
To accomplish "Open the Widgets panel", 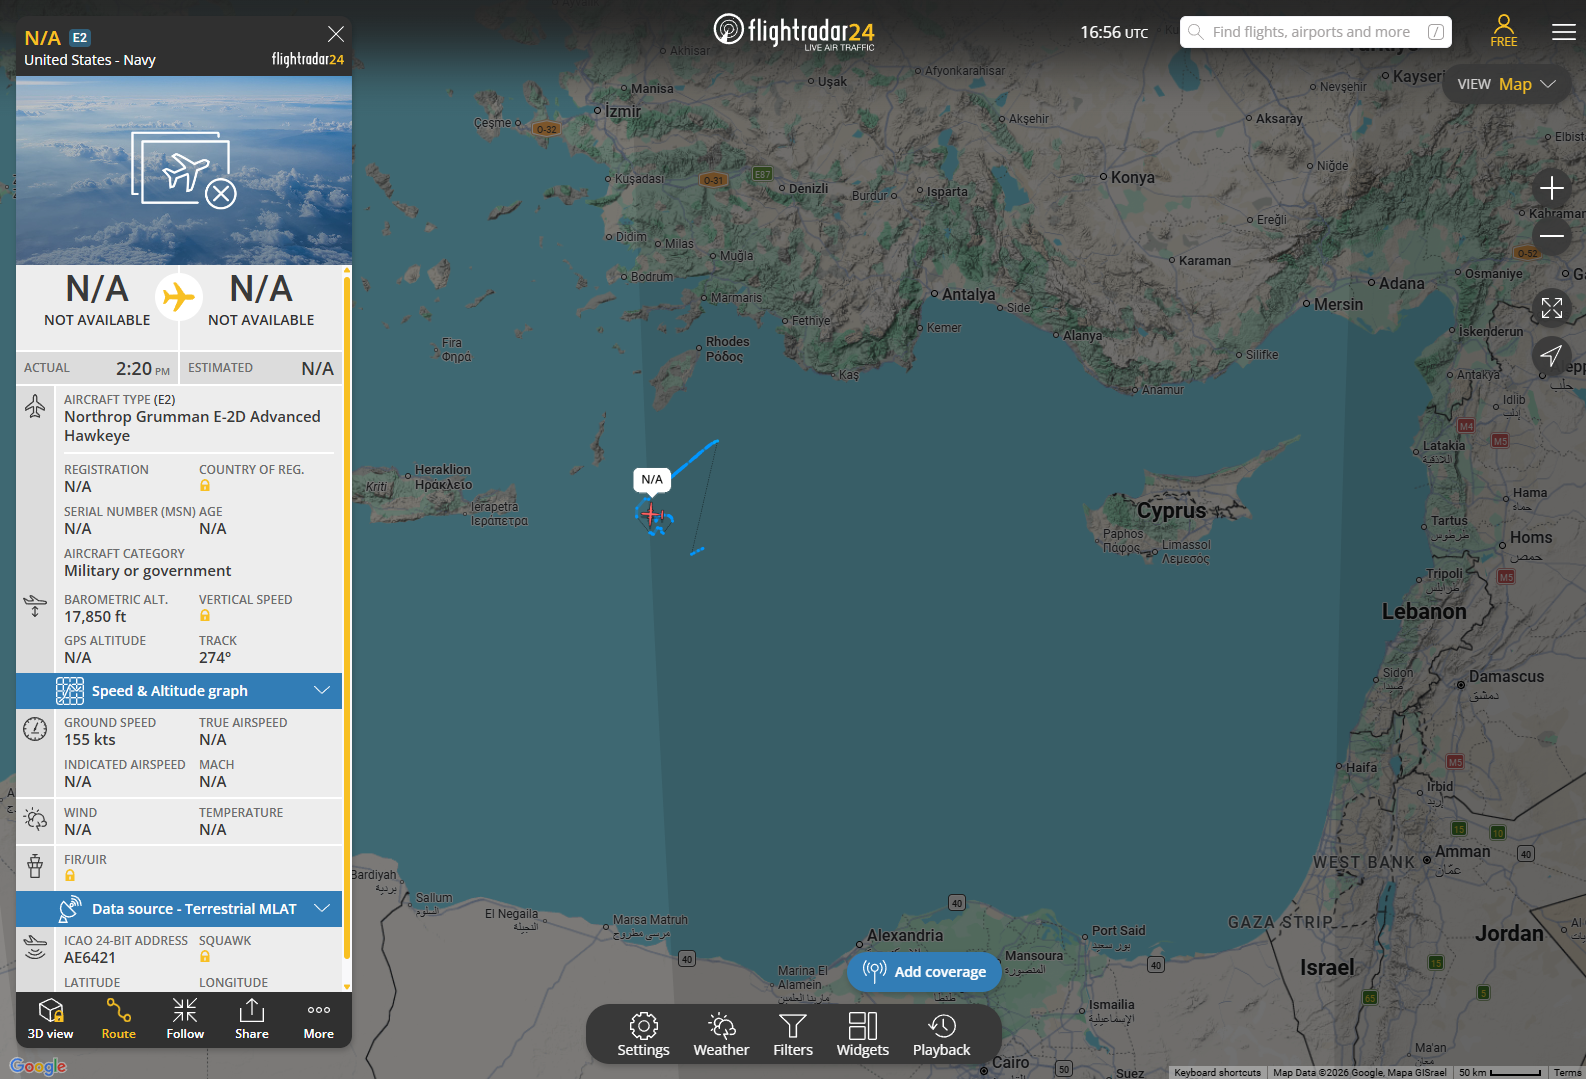I will click(x=862, y=1034).
